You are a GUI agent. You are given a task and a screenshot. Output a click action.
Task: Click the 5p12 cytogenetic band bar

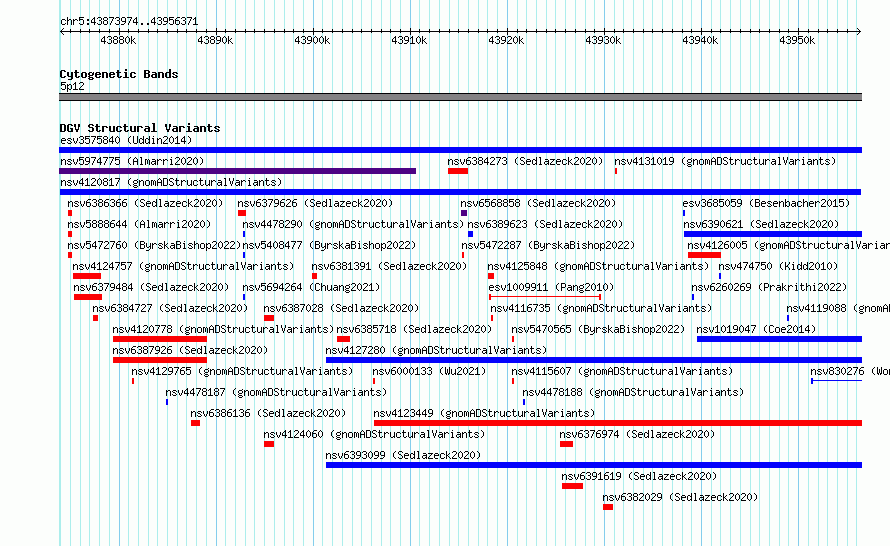click(x=460, y=97)
